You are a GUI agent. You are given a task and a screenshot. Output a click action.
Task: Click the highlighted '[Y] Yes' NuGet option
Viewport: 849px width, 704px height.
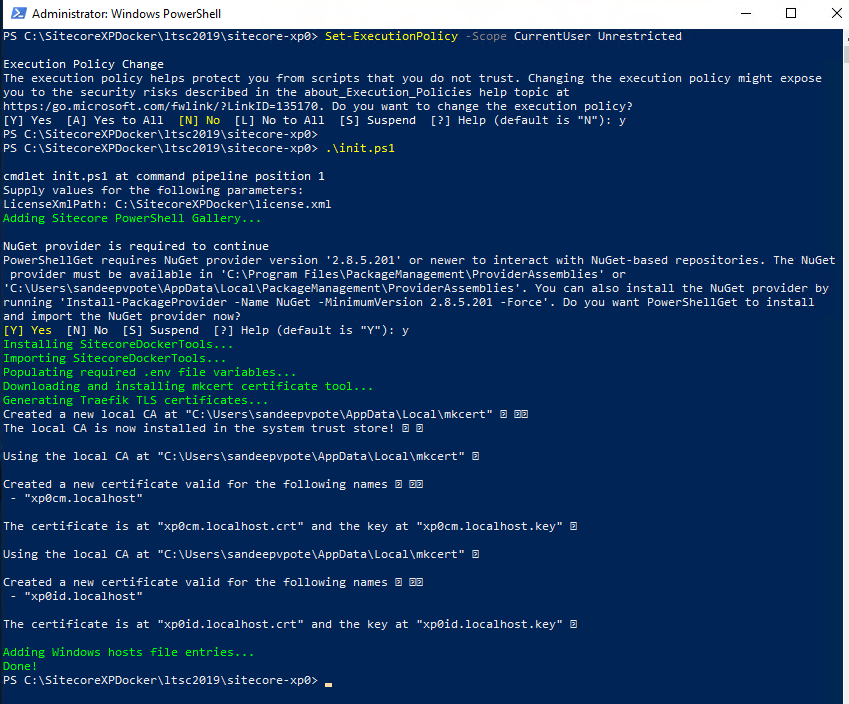tap(28, 330)
